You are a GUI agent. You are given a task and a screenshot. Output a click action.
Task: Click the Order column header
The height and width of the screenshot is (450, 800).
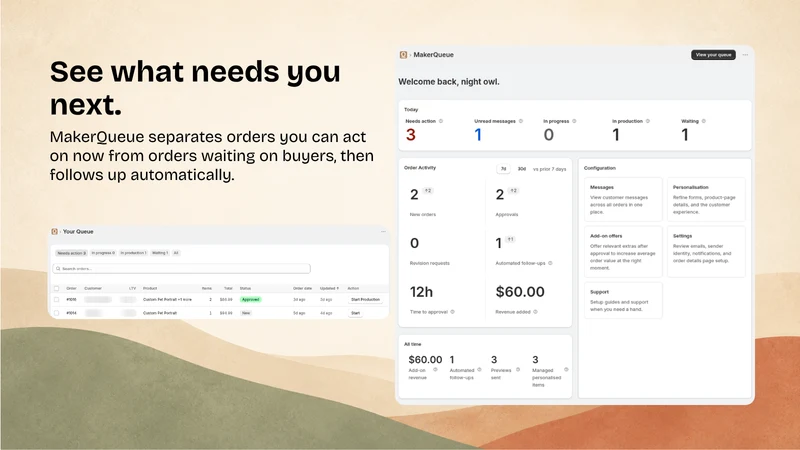click(x=71, y=288)
